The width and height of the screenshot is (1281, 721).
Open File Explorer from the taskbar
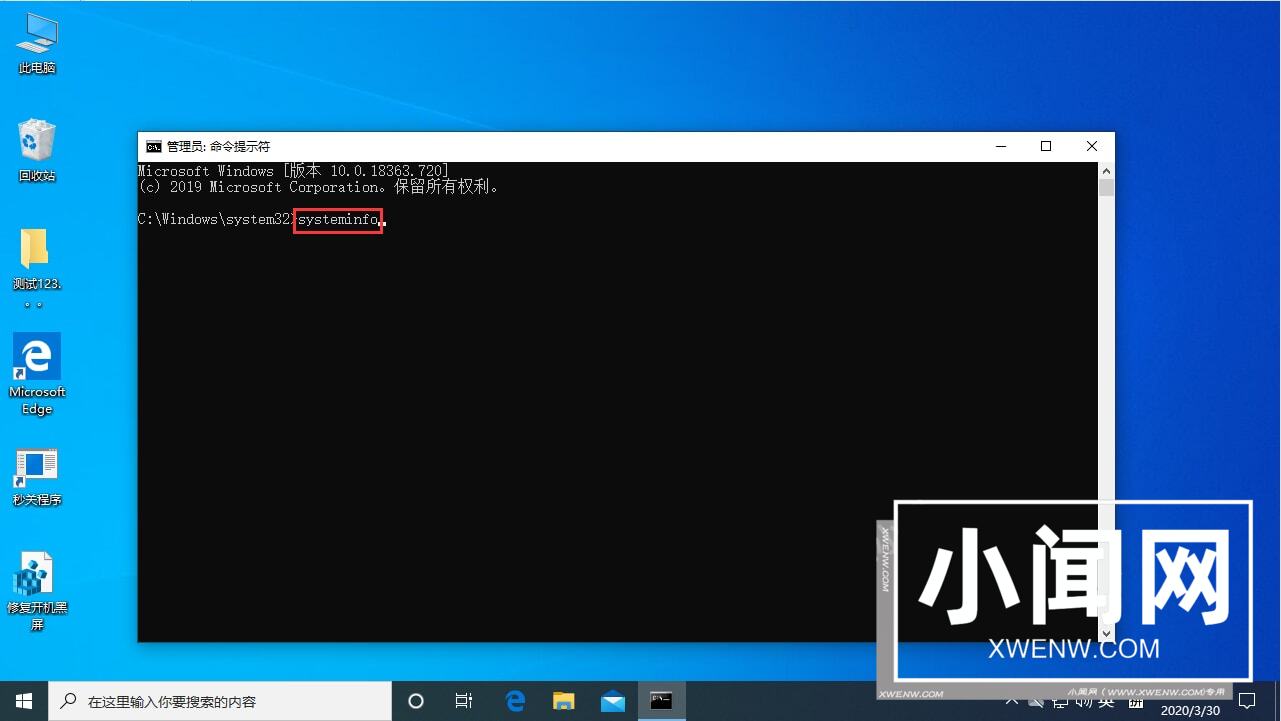(x=564, y=701)
